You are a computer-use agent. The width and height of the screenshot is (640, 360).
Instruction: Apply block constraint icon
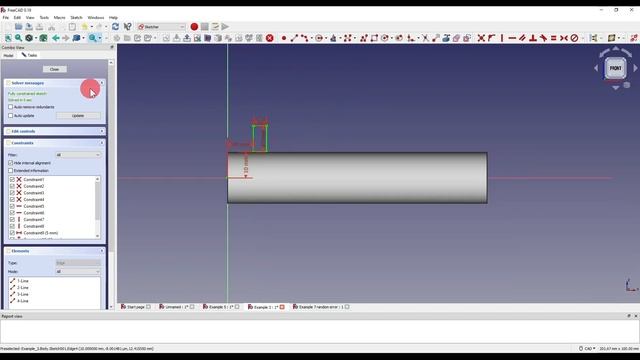[574, 38]
